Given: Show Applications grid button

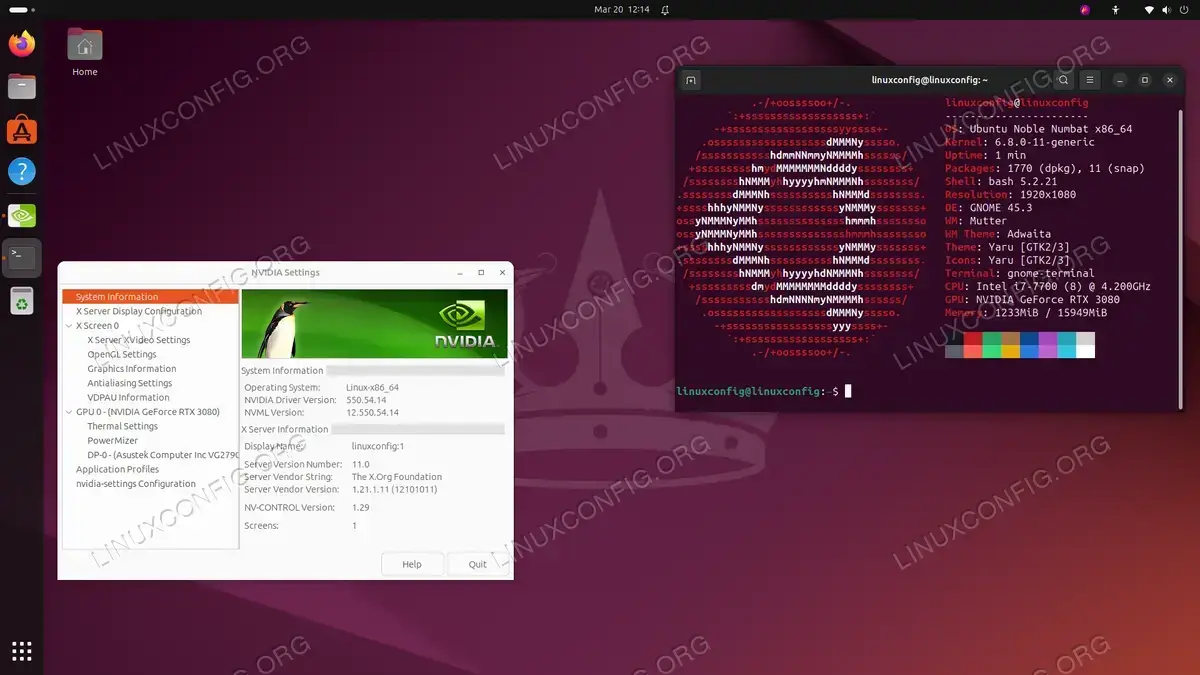Looking at the screenshot, I should pyautogui.click(x=22, y=651).
